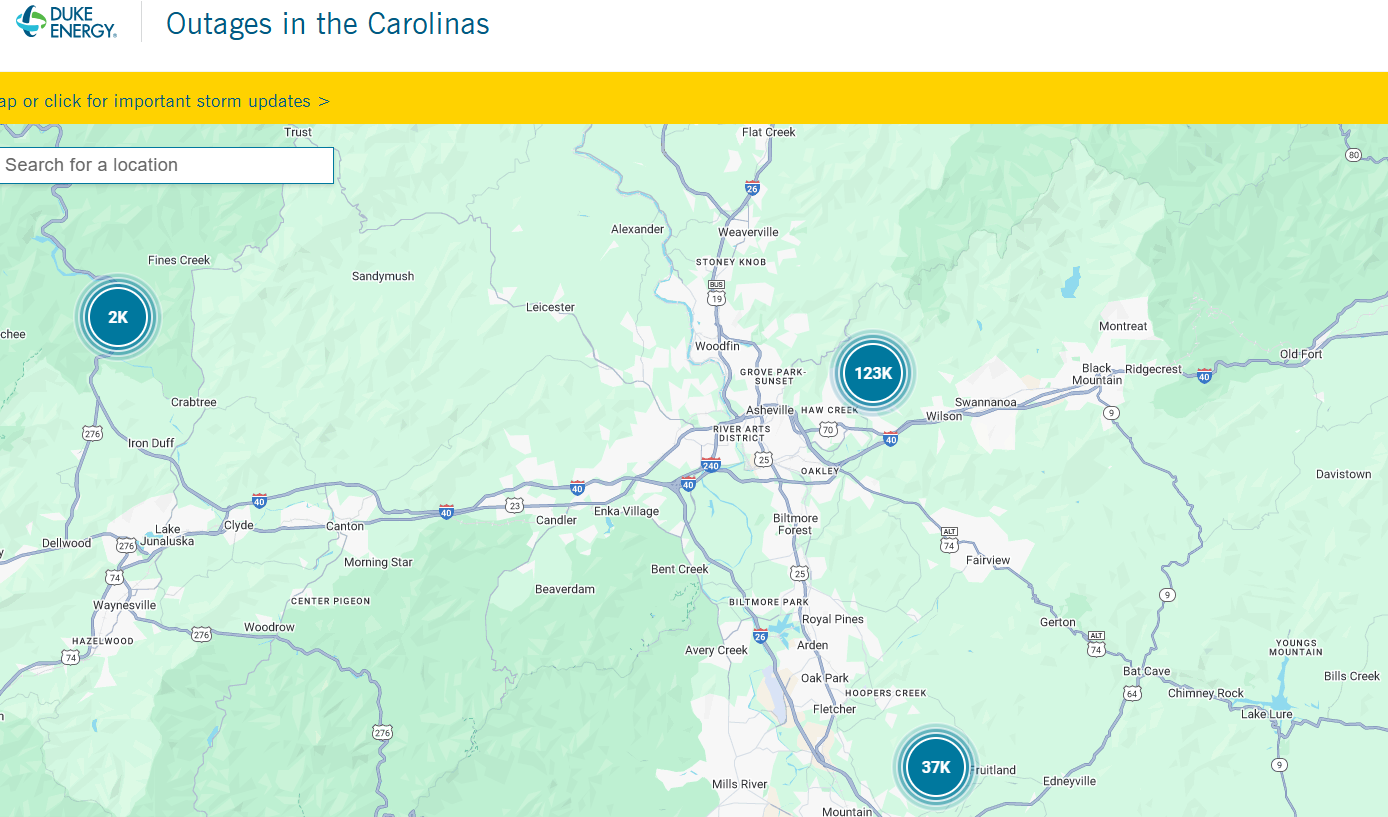Click the US 23 route shield near Candler

[514, 506]
